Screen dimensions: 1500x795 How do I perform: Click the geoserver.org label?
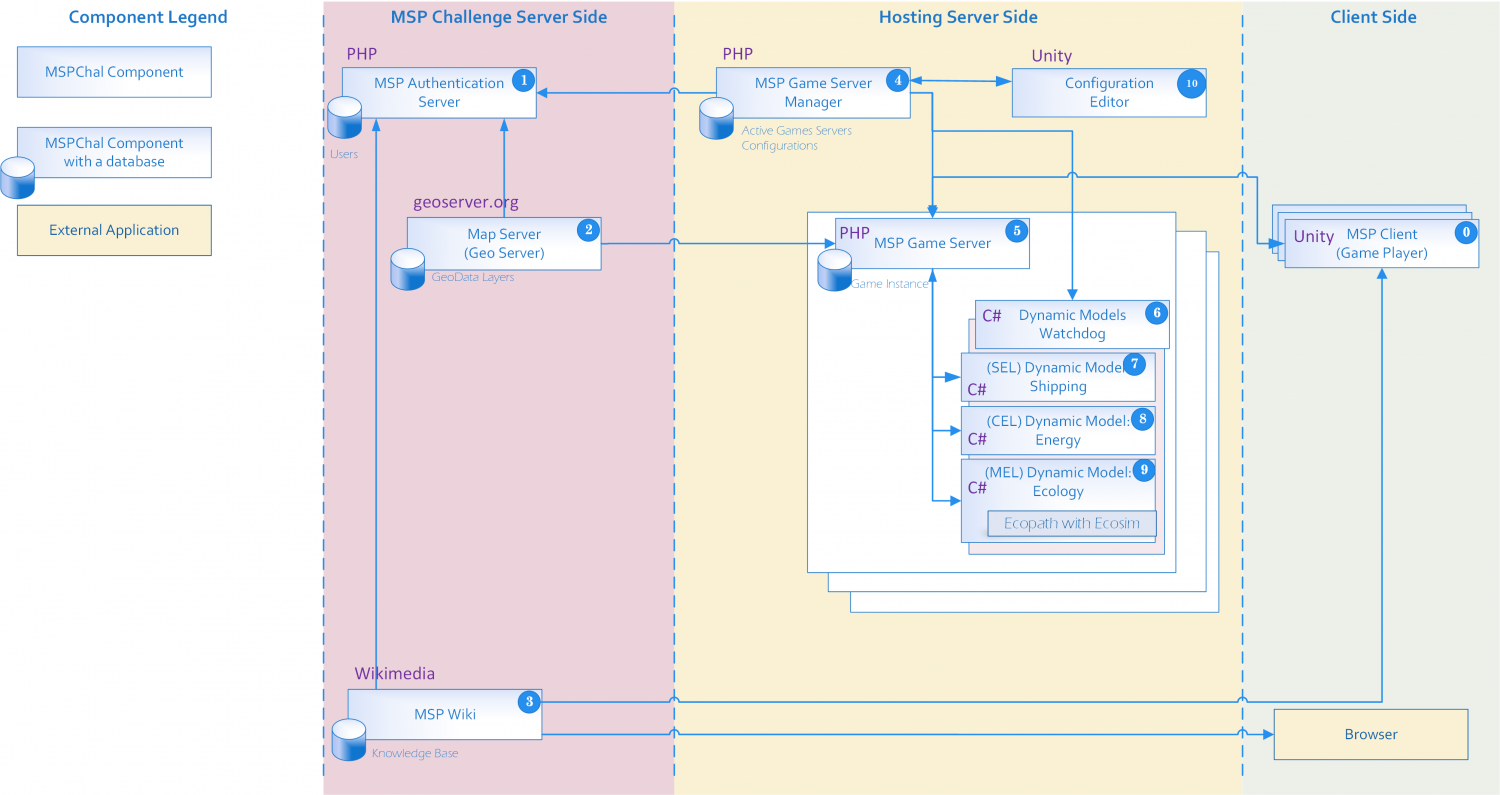[466, 202]
